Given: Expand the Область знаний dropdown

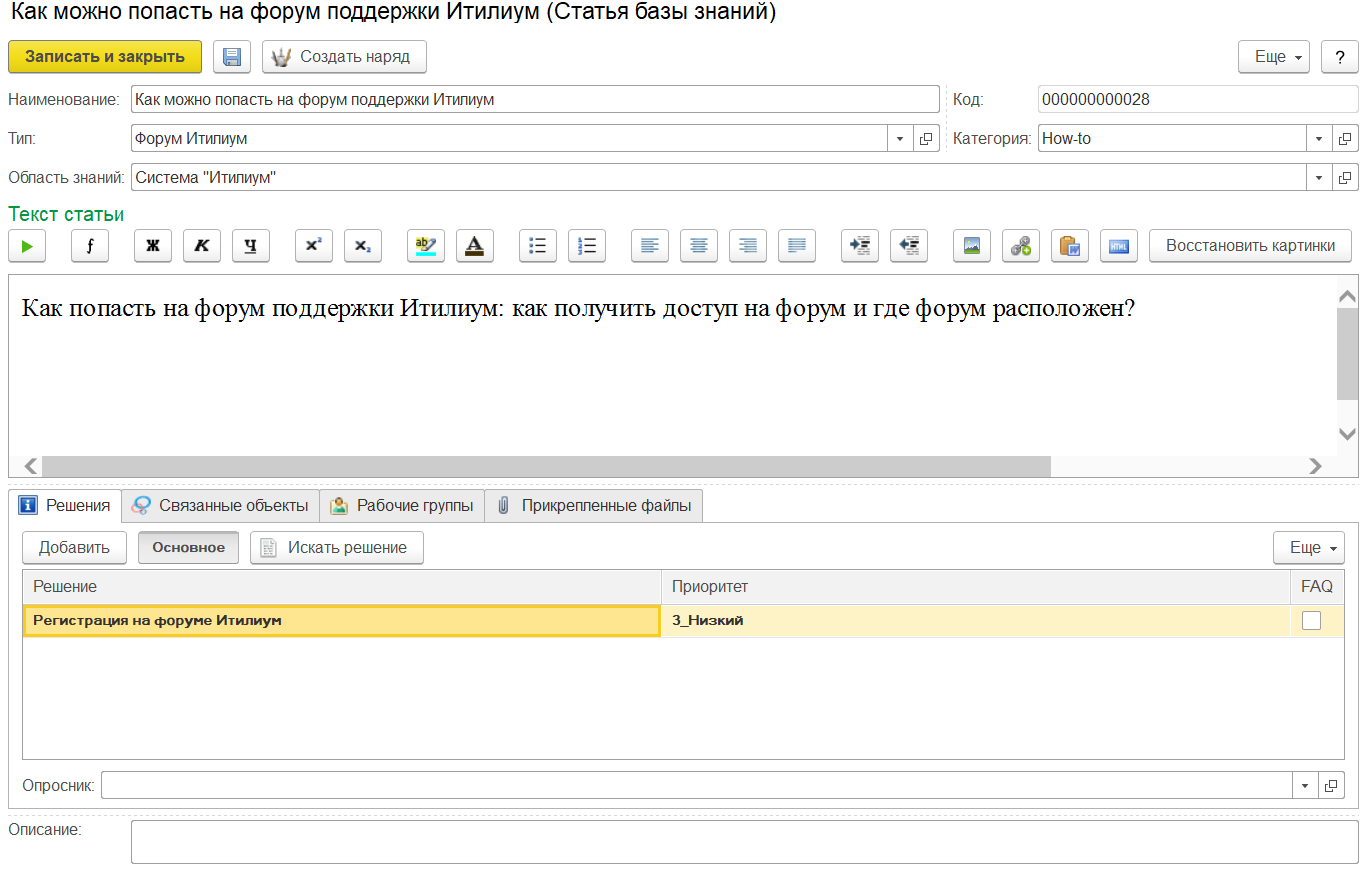Looking at the screenshot, I should pos(1319,178).
